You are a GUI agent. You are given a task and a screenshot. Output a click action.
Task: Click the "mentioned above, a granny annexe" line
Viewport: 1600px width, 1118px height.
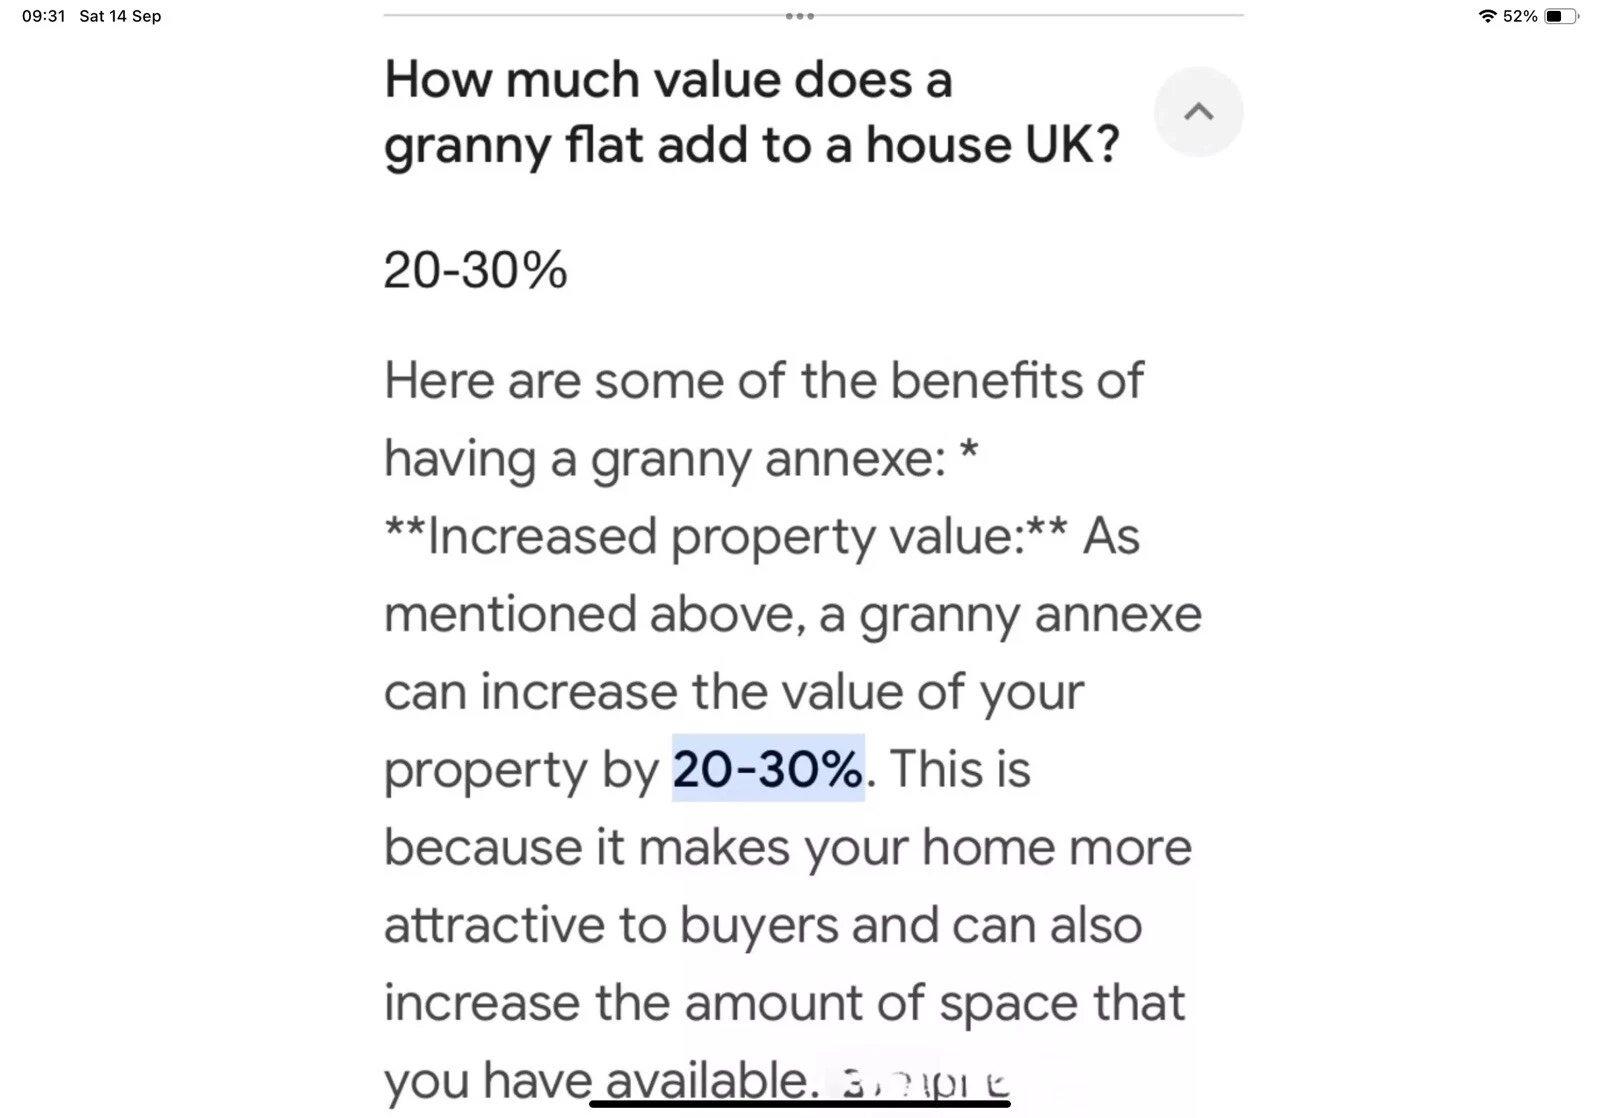point(793,614)
